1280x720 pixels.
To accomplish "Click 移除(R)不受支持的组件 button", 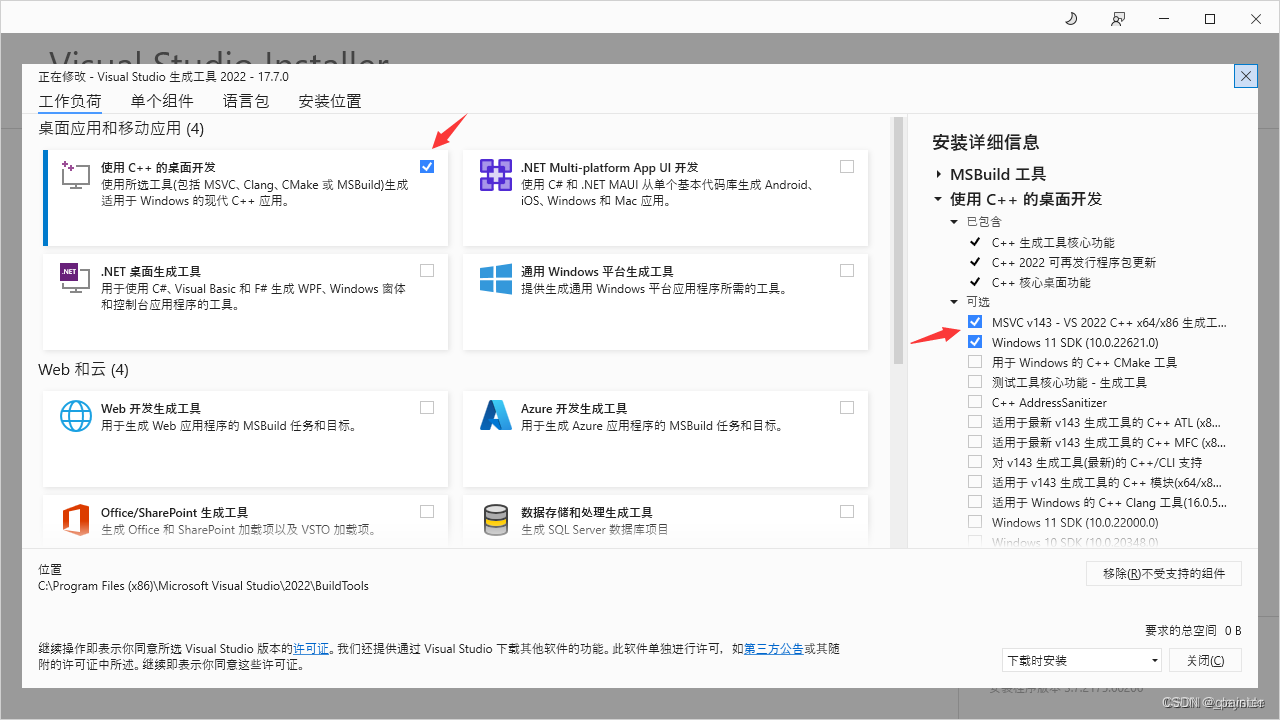I will point(1164,573).
